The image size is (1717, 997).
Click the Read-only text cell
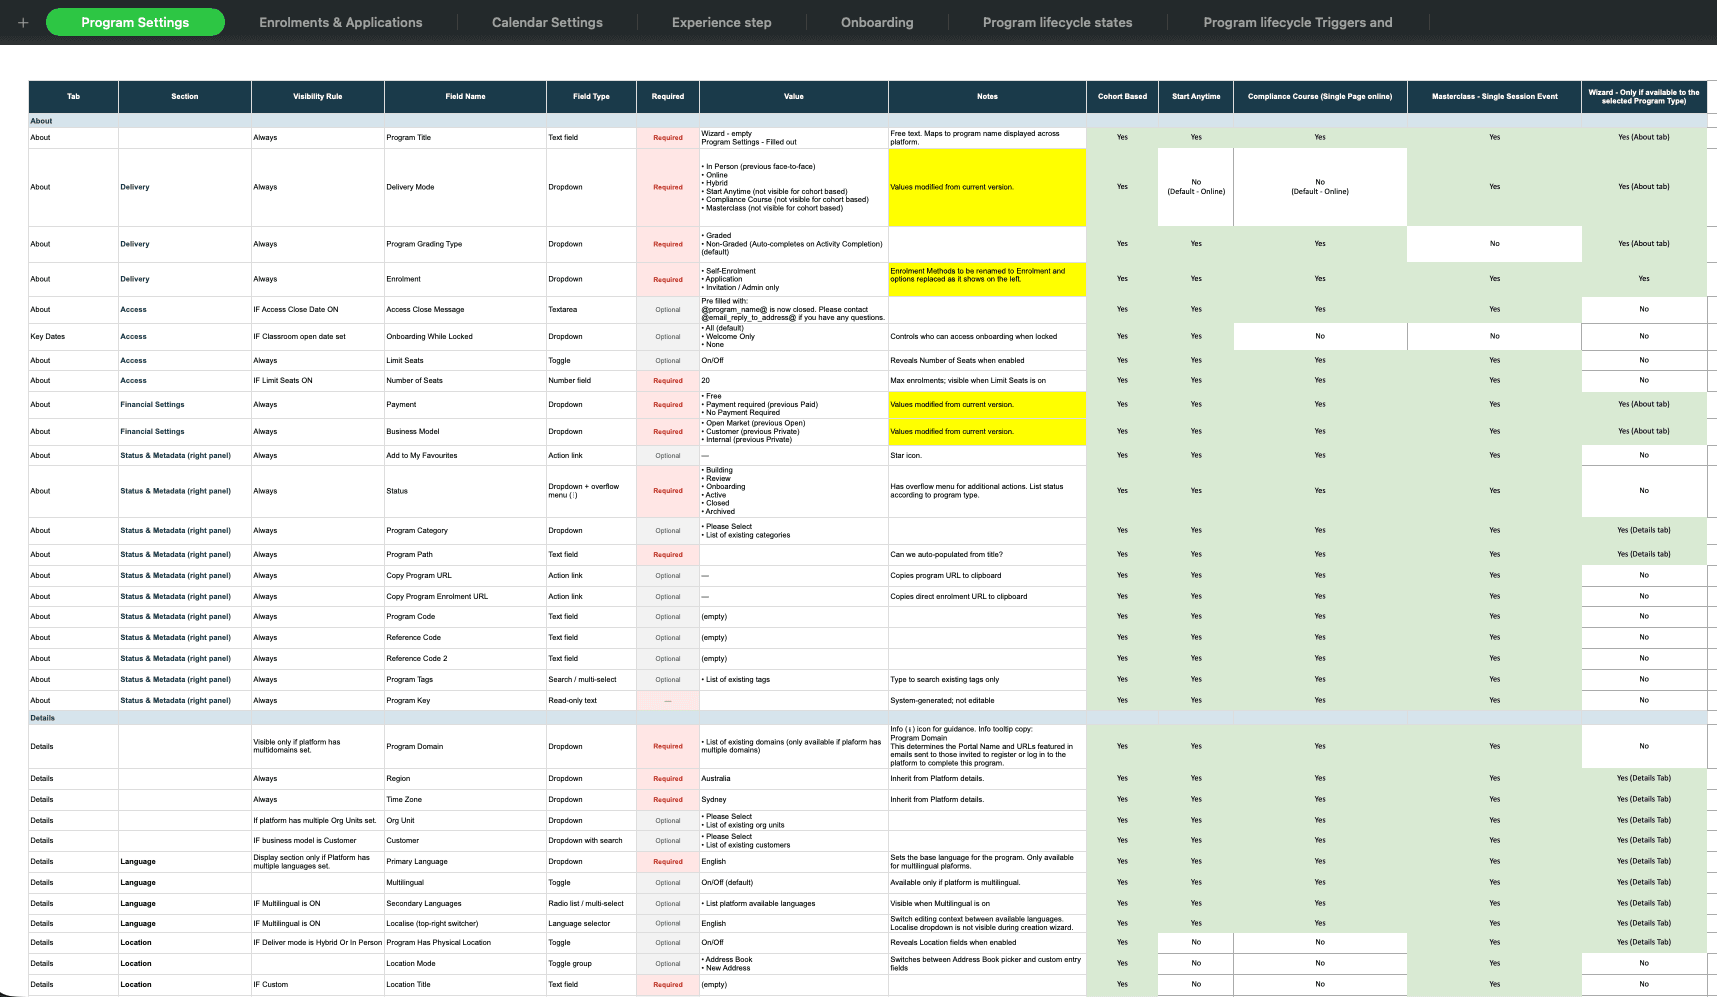[x=591, y=701]
